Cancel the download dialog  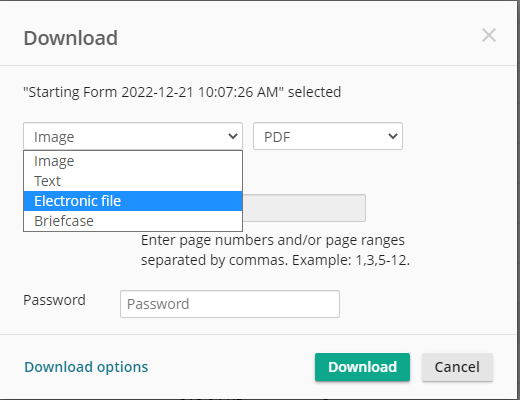pyautogui.click(x=457, y=367)
